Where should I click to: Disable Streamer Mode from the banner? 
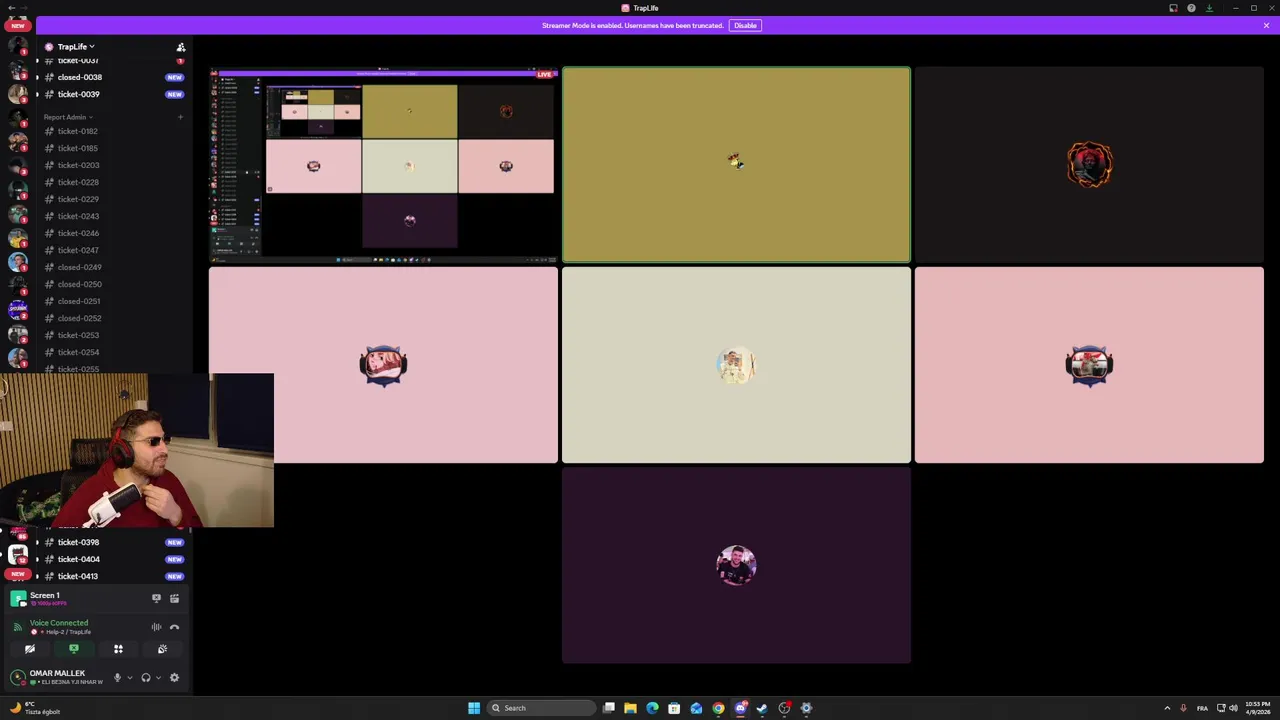coord(745,25)
